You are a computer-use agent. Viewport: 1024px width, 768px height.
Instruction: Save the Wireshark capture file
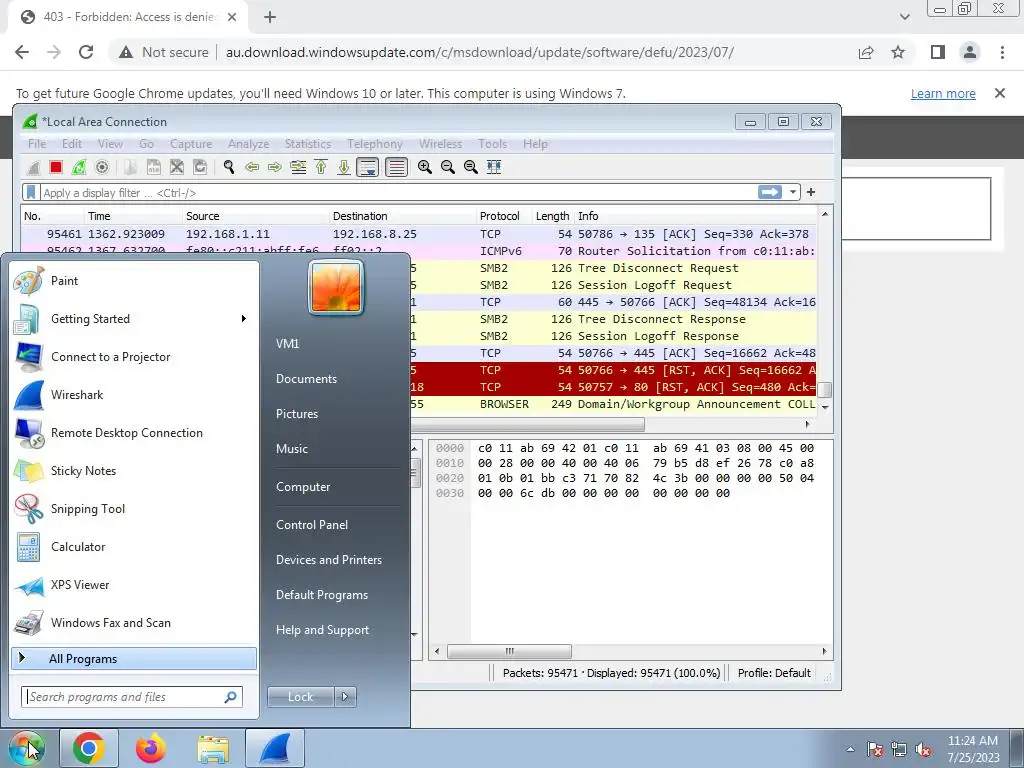(x=153, y=167)
